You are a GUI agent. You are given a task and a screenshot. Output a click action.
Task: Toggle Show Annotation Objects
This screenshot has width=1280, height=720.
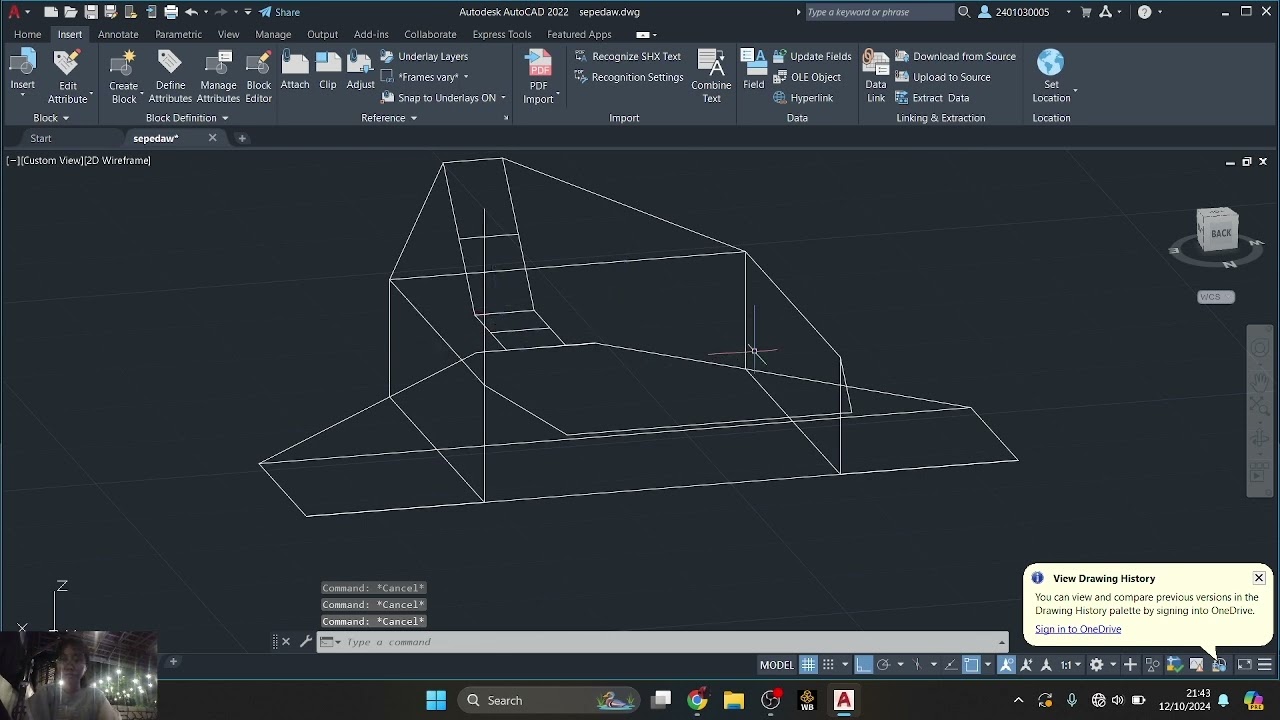[x=1007, y=665]
